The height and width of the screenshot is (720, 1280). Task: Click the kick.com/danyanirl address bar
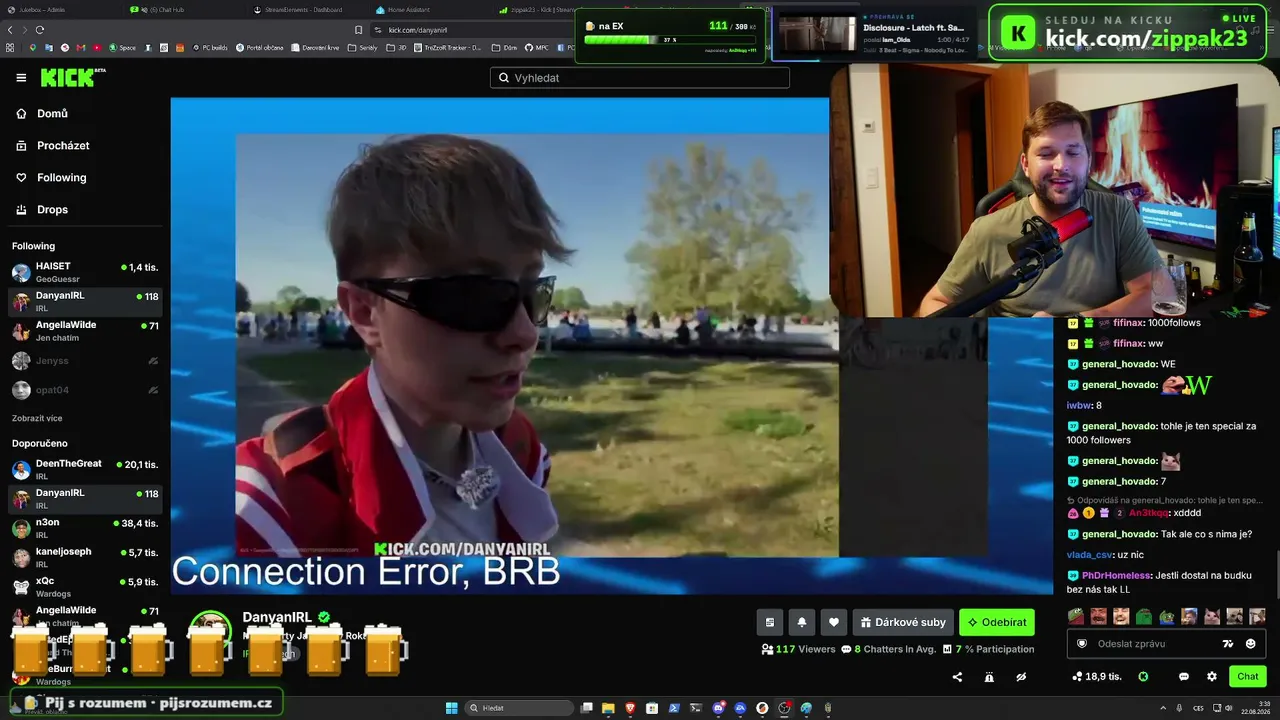(x=470, y=30)
